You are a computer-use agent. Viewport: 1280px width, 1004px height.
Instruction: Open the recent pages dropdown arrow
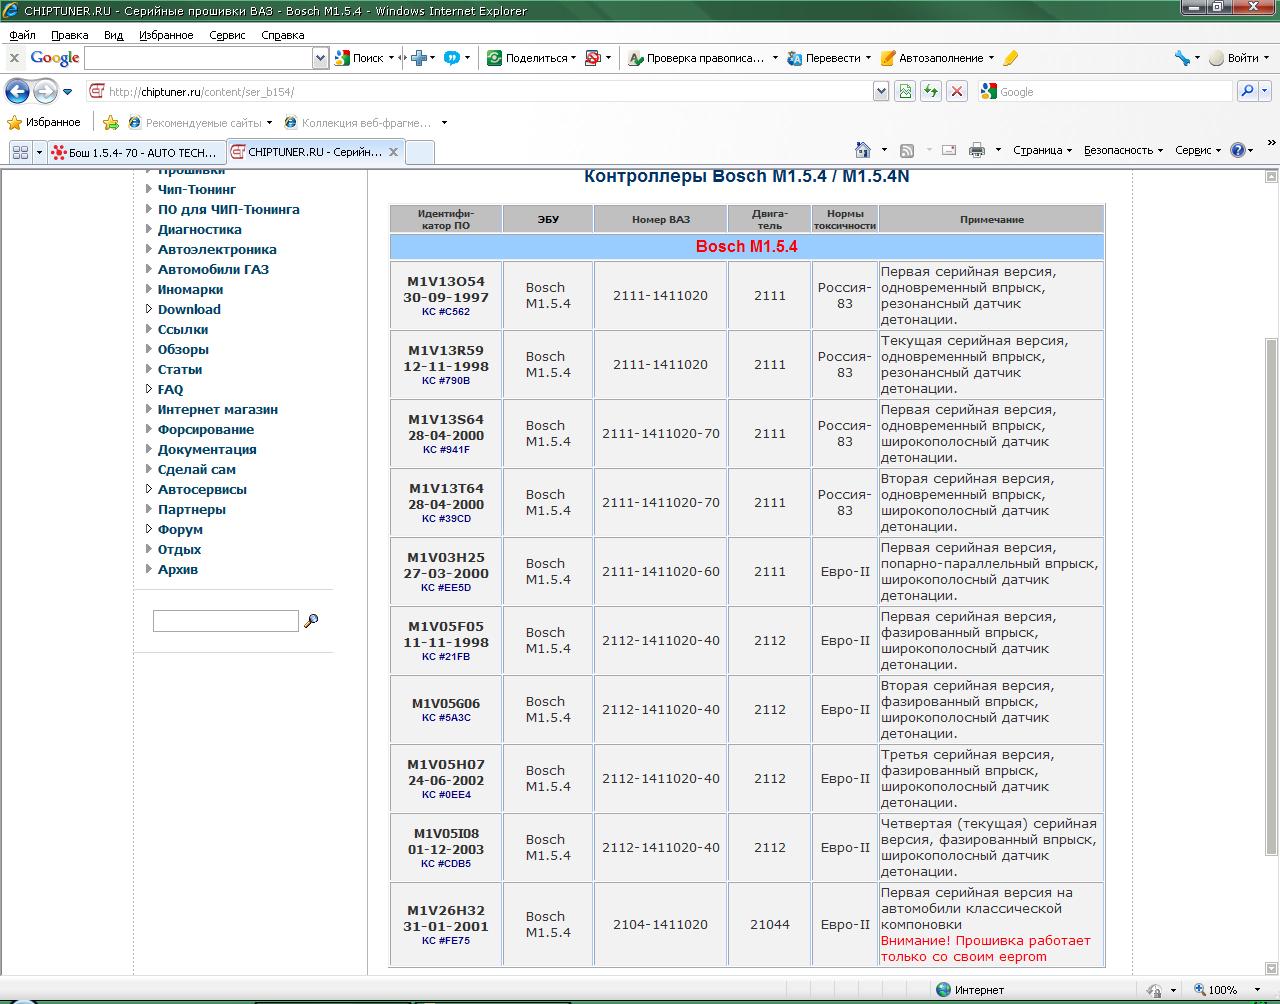tap(67, 92)
